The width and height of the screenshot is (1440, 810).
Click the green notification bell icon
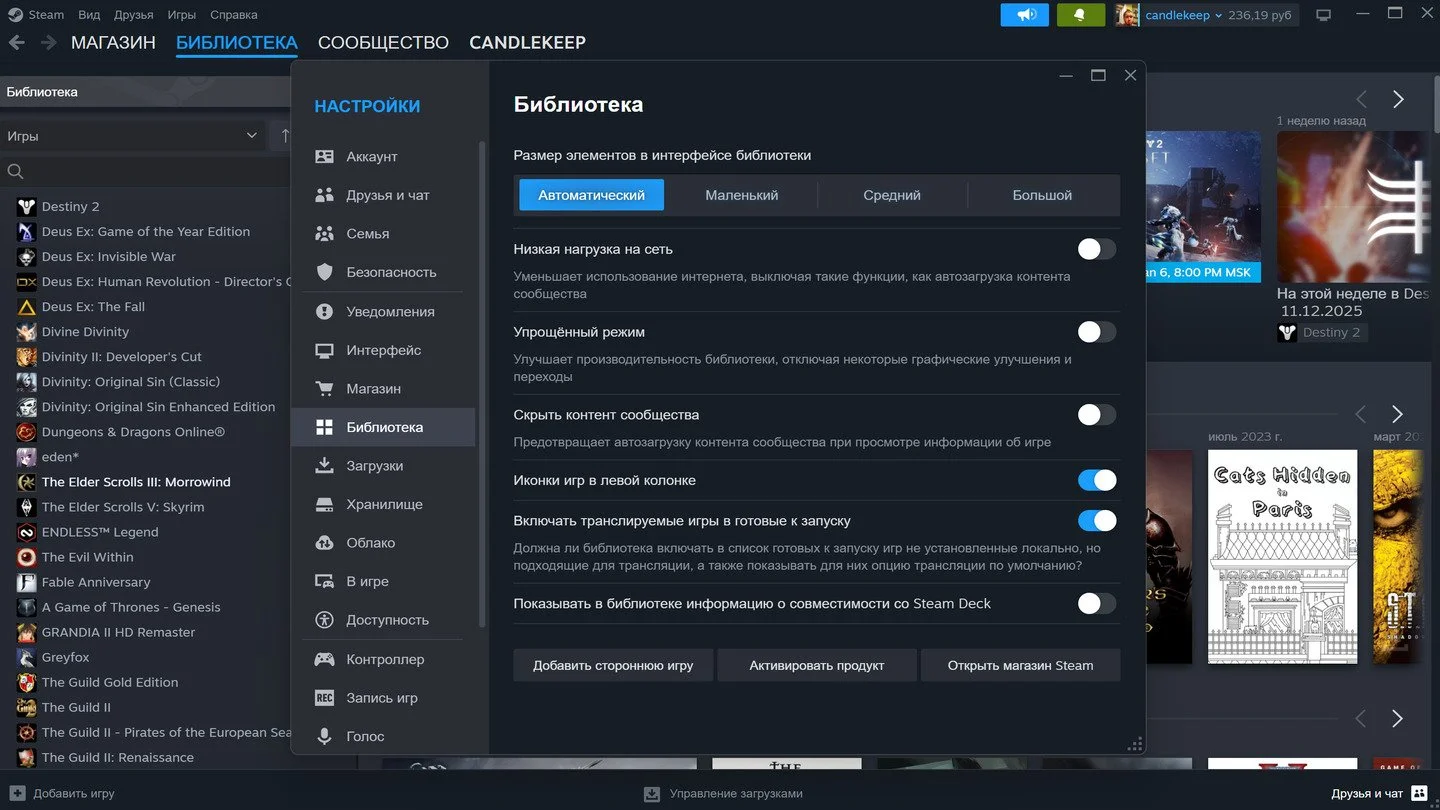click(1080, 15)
